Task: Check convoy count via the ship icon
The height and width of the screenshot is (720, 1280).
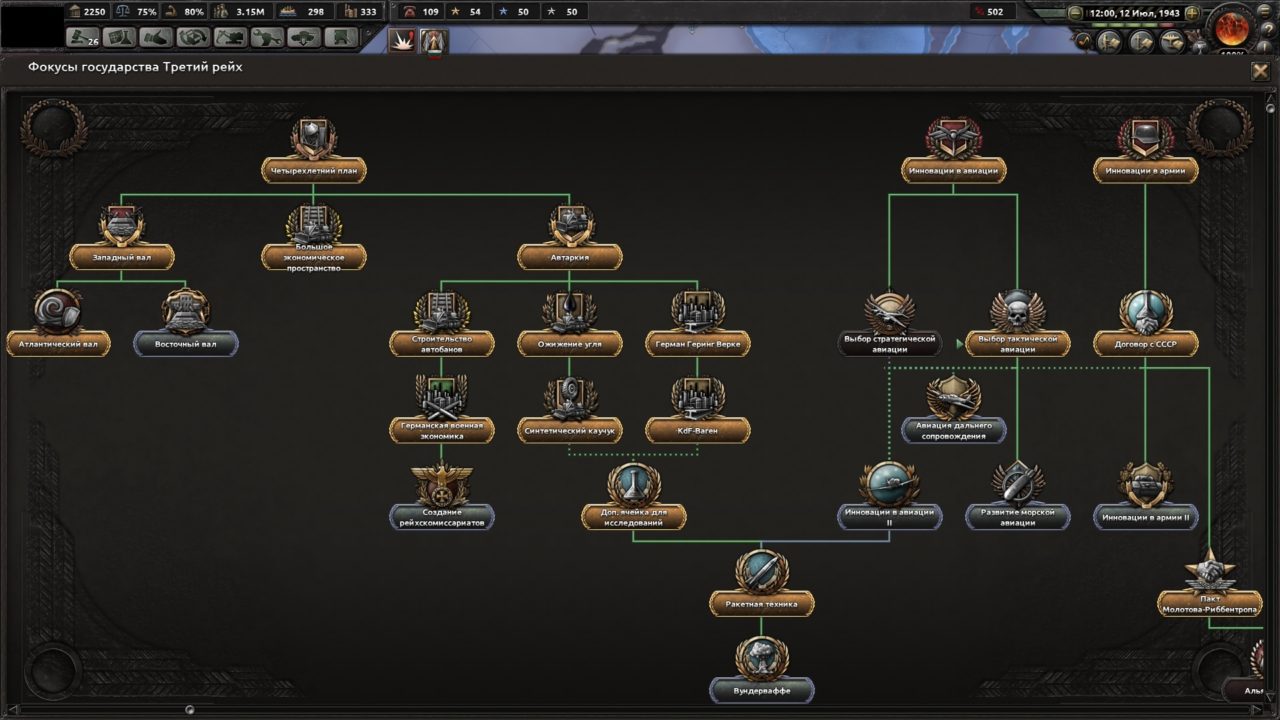Action: tap(285, 13)
